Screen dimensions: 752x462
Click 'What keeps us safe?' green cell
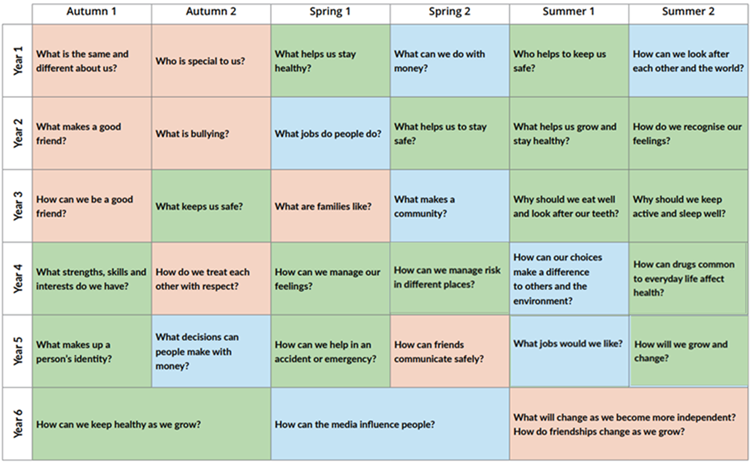pyautogui.click(x=211, y=206)
